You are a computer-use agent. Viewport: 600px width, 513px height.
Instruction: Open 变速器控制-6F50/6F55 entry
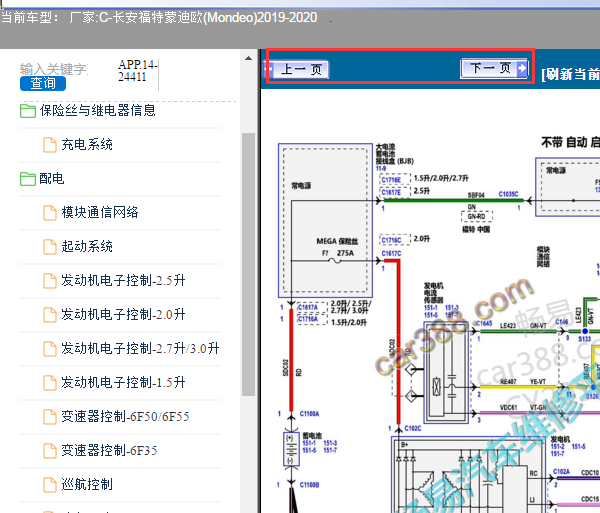click(126, 417)
